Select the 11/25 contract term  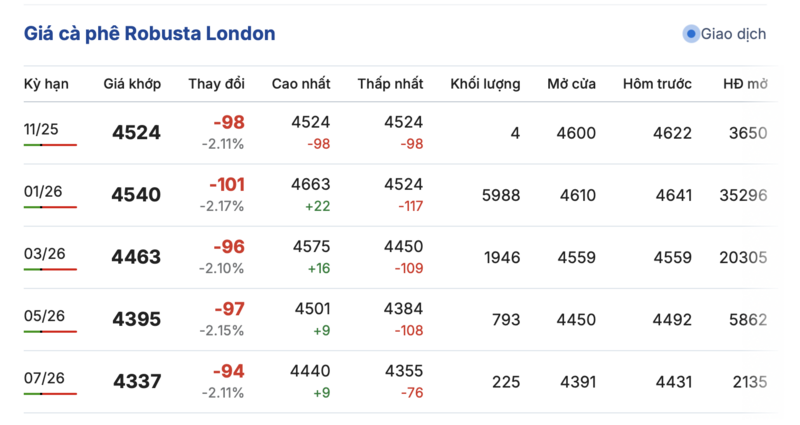pos(43,128)
